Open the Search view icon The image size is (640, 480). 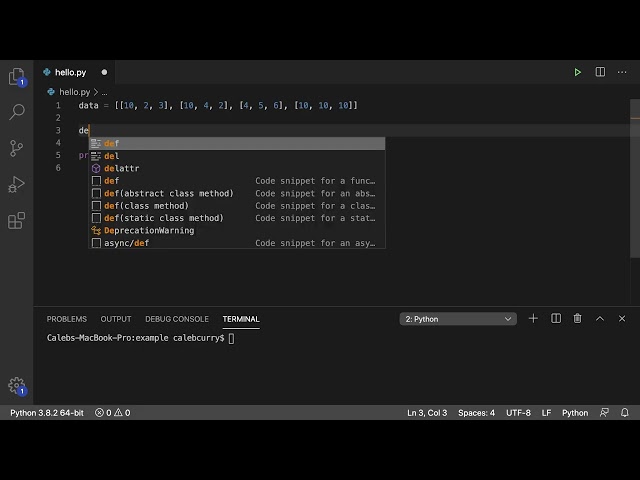point(17,112)
